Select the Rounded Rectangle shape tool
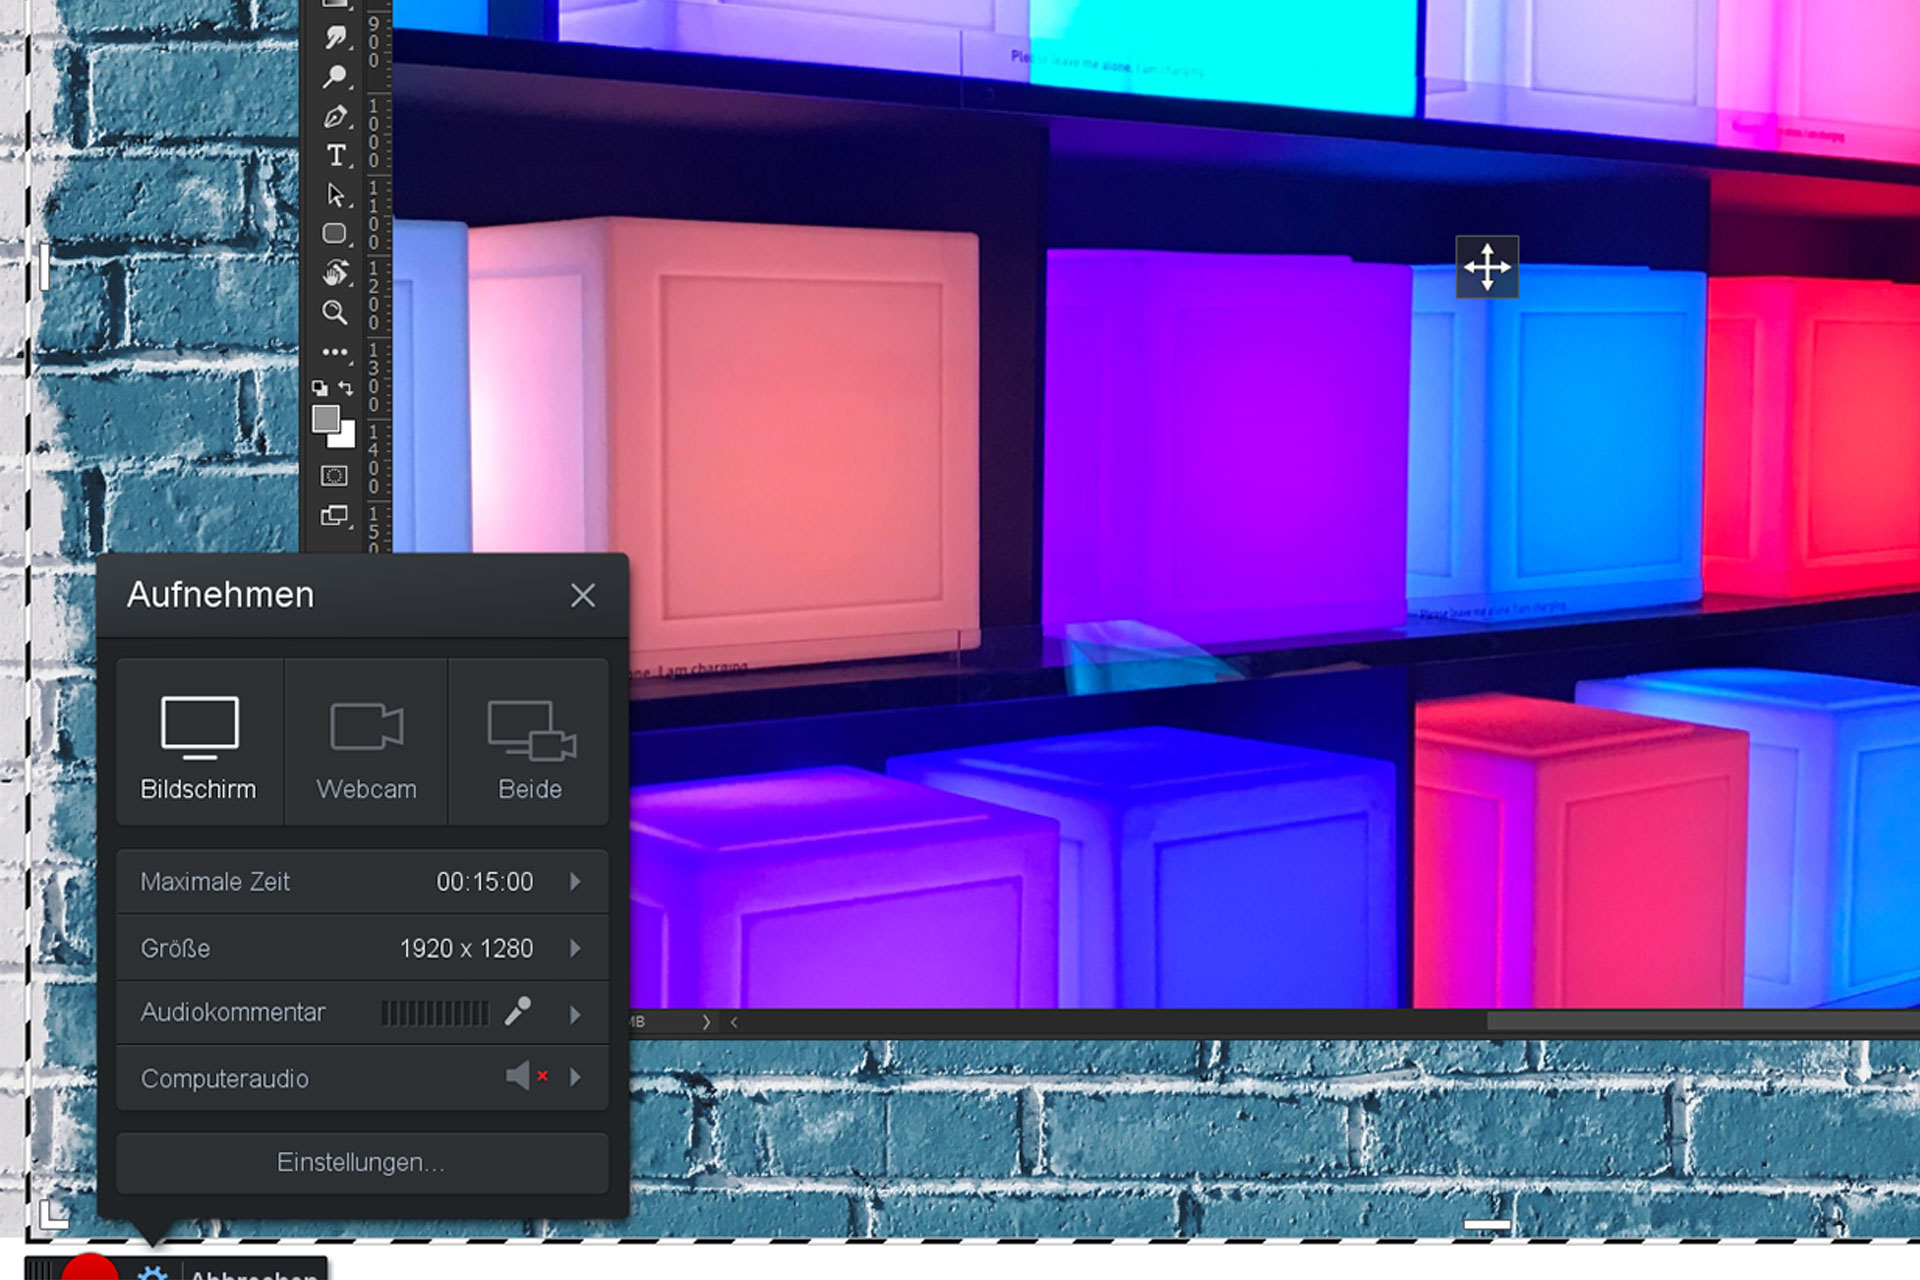1920x1280 pixels. (335, 234)
